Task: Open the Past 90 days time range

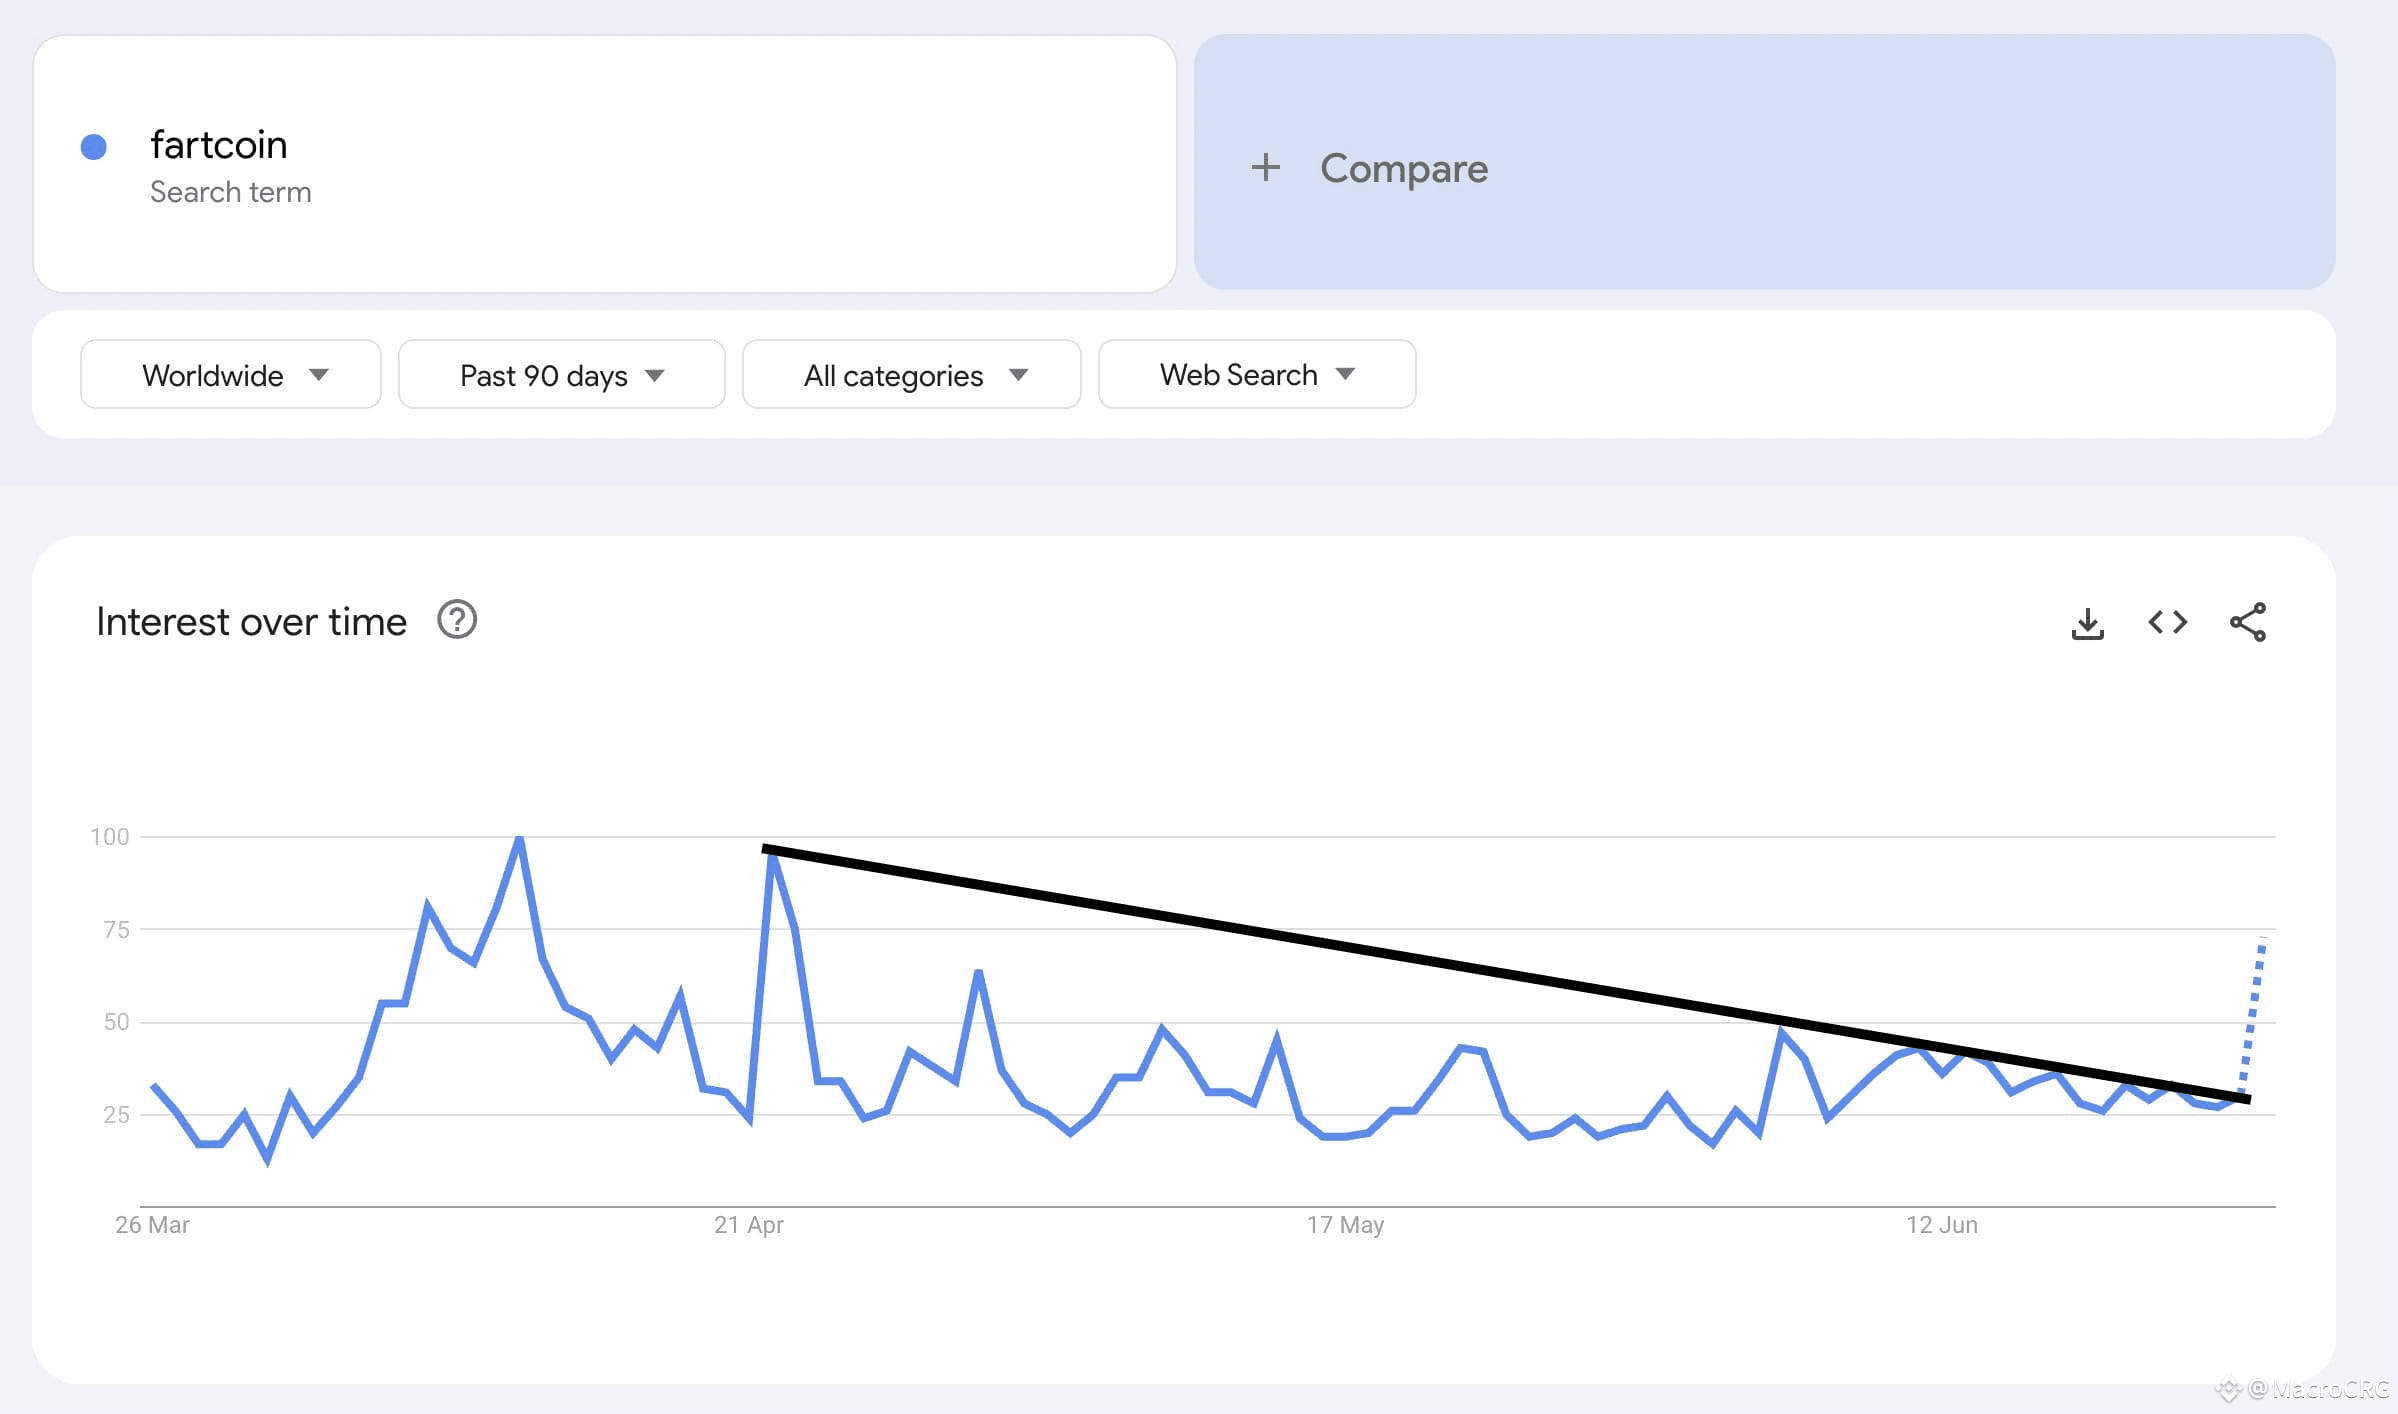Action: [x=562, y=374]
